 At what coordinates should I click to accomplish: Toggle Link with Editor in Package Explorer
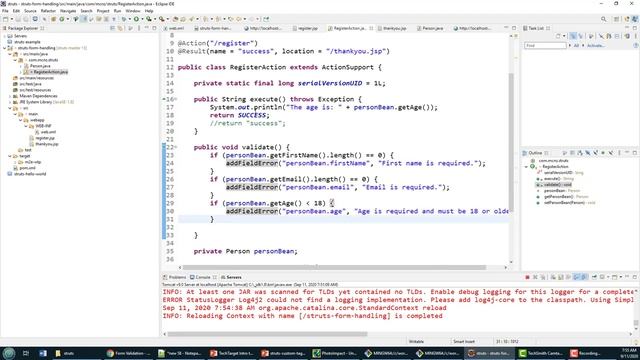[x=120, y=28]
